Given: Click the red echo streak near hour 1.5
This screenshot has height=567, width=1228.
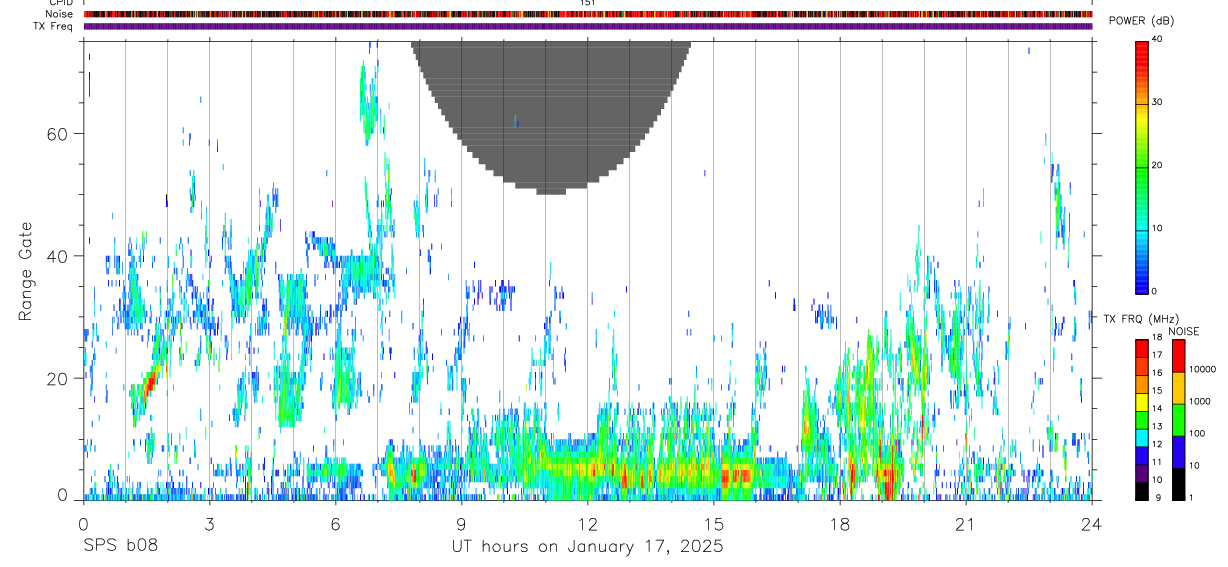Looking at the screenshot, I should tap(149, 383).
